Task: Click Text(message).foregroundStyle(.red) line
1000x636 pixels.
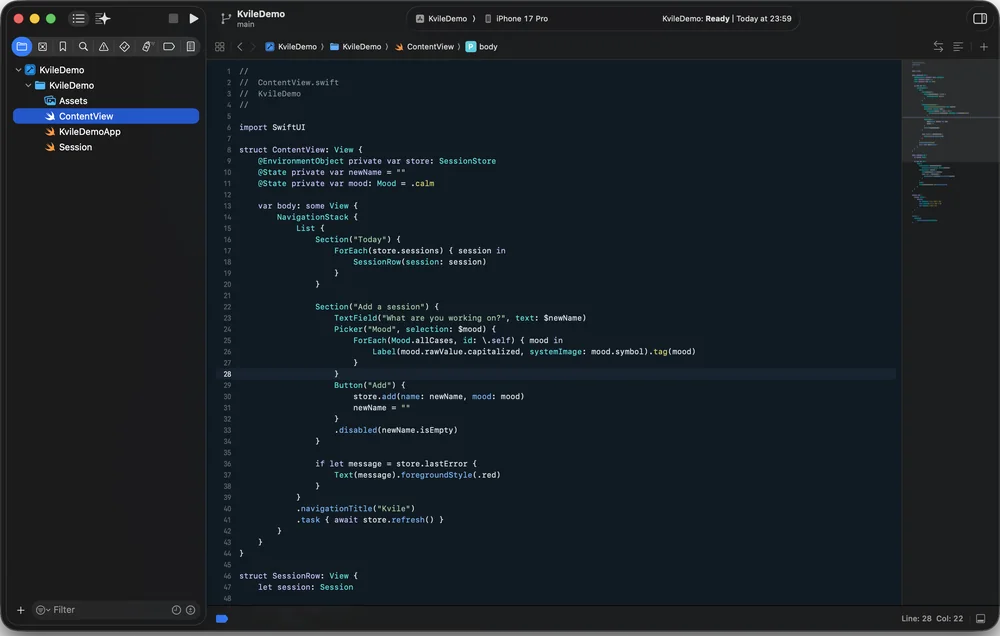Action: (417, 475)
